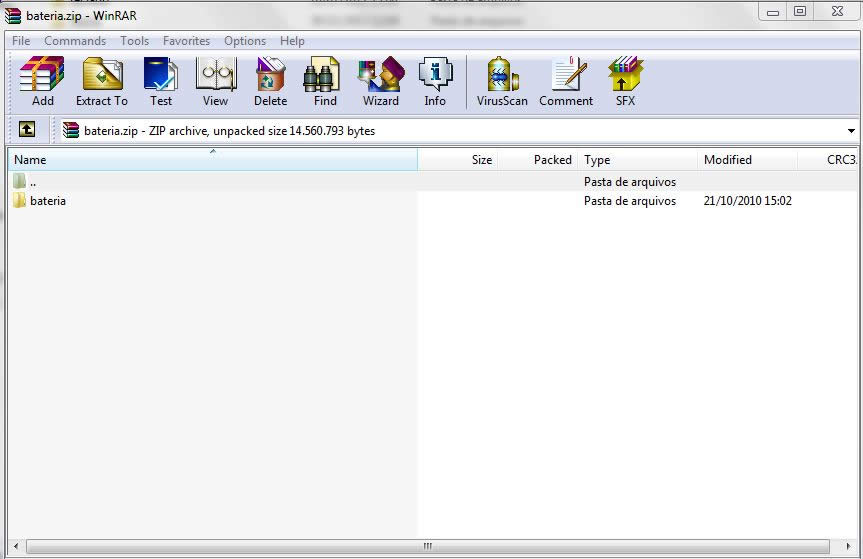Select the parent folder ".." icon
Image resolution: width=863 pixels, height=559 pixels.
click(x=20, y=181)
